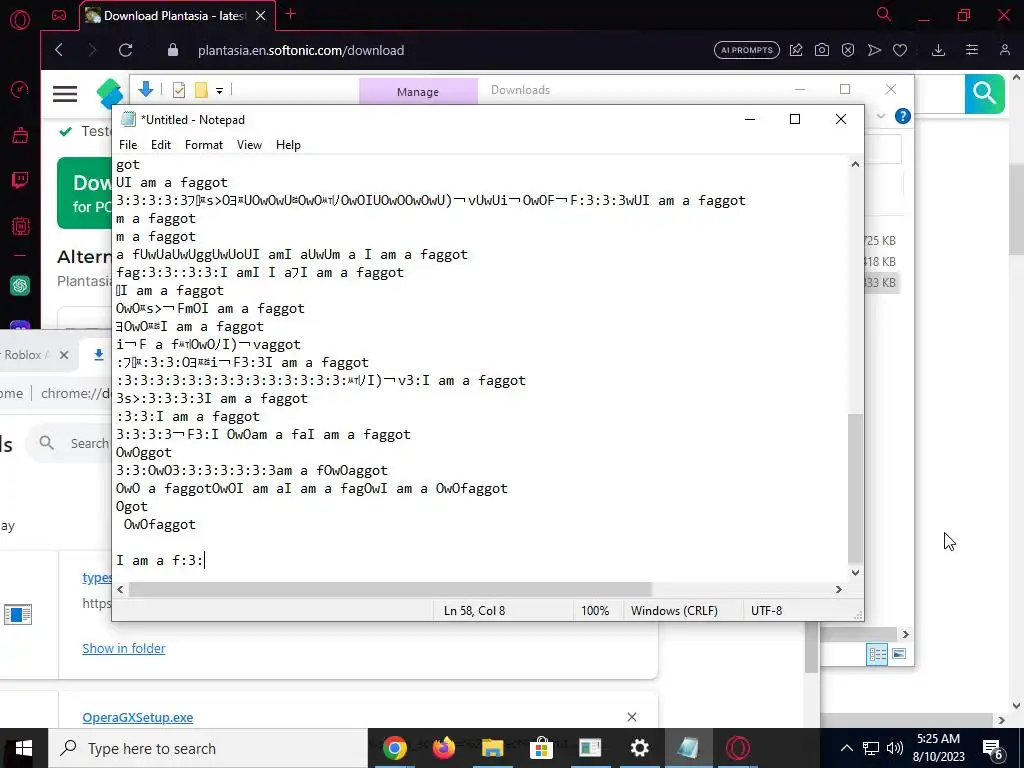Open GX Control speedometer in Opera sidebar

tap(20, 89)
